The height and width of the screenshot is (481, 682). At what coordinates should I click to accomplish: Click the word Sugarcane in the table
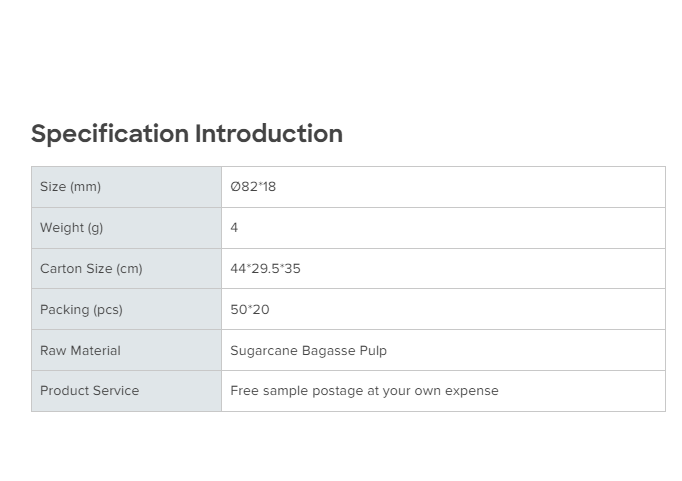tap(261, 351)
